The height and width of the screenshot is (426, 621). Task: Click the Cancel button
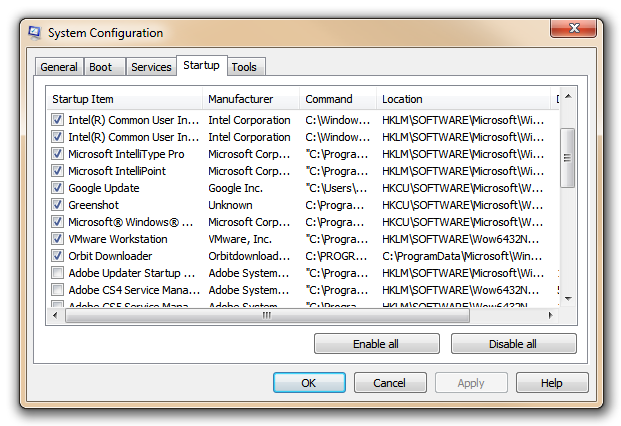[390, 382]
